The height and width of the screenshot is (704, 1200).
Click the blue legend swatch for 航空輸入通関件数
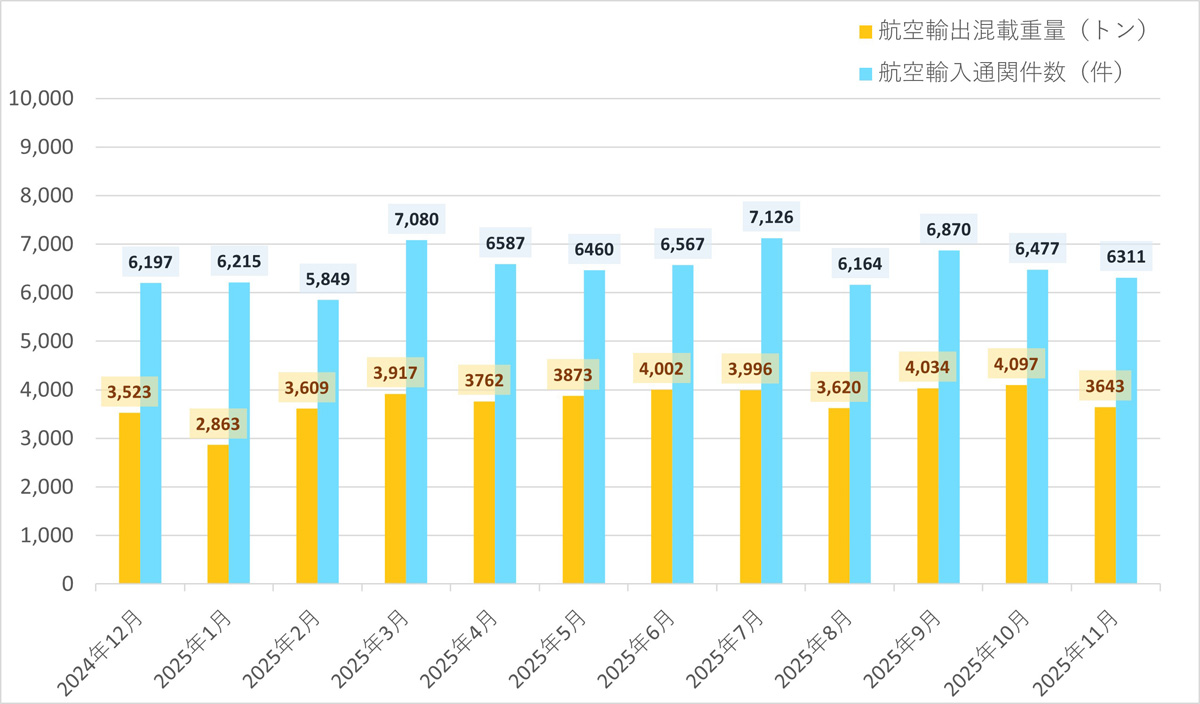(x=866, y=73)
